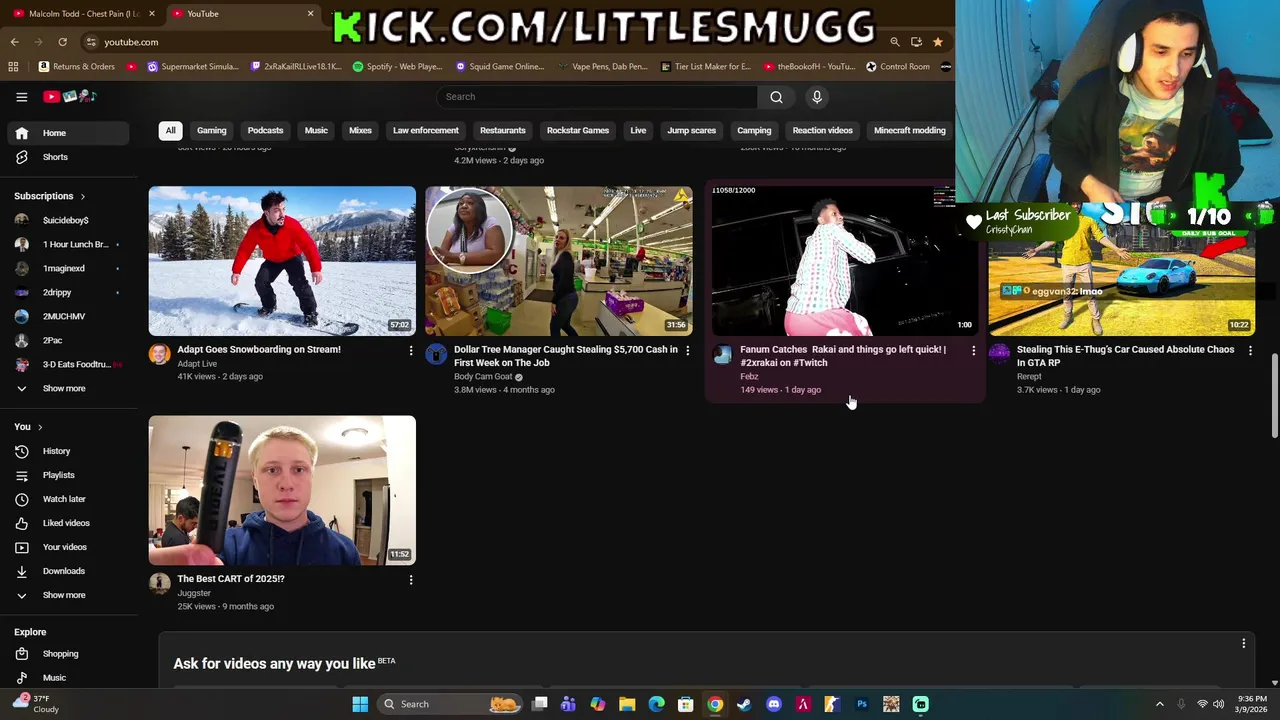
Task: Open the 1 Hour Lunch Br... subscription
Action: click(68, 244)
